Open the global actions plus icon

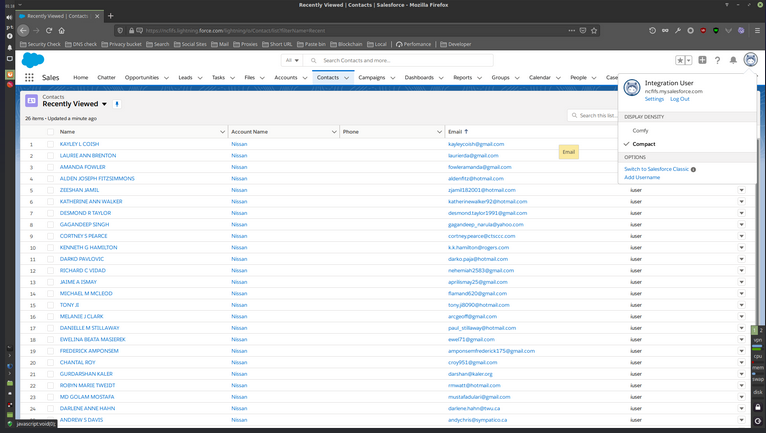pos(702,60)
